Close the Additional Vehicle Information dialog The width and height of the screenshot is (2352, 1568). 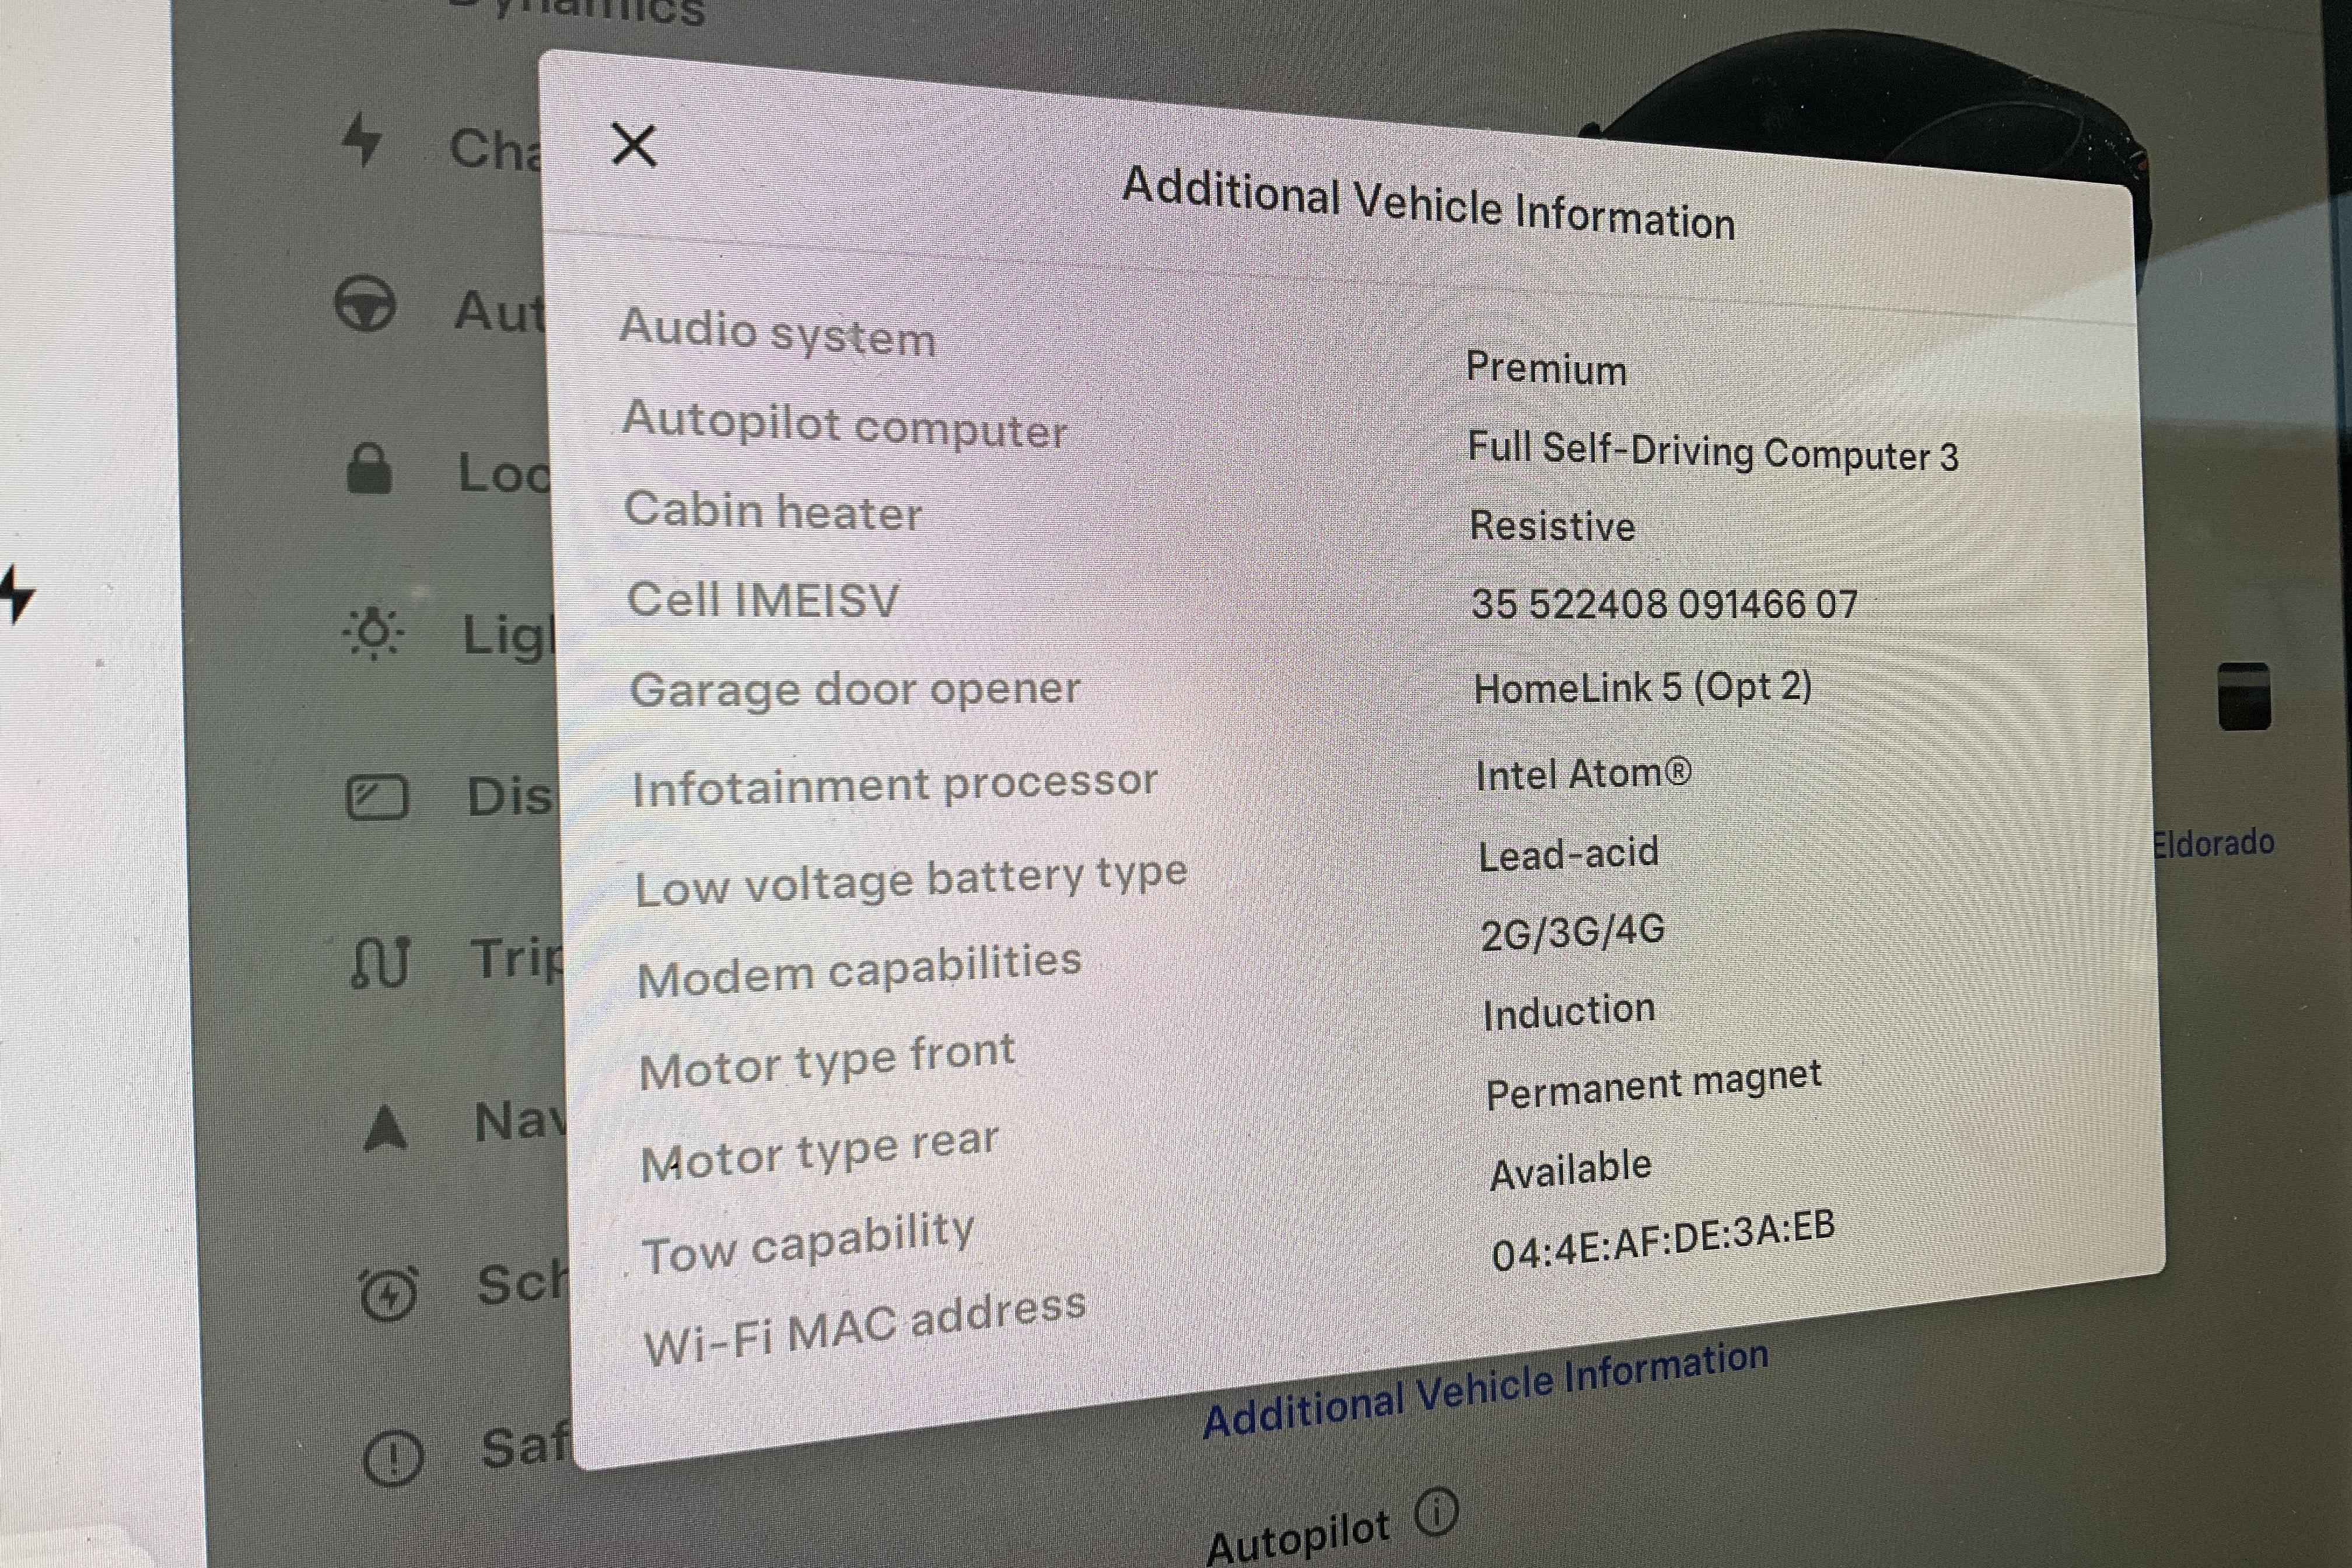(634, 146)
